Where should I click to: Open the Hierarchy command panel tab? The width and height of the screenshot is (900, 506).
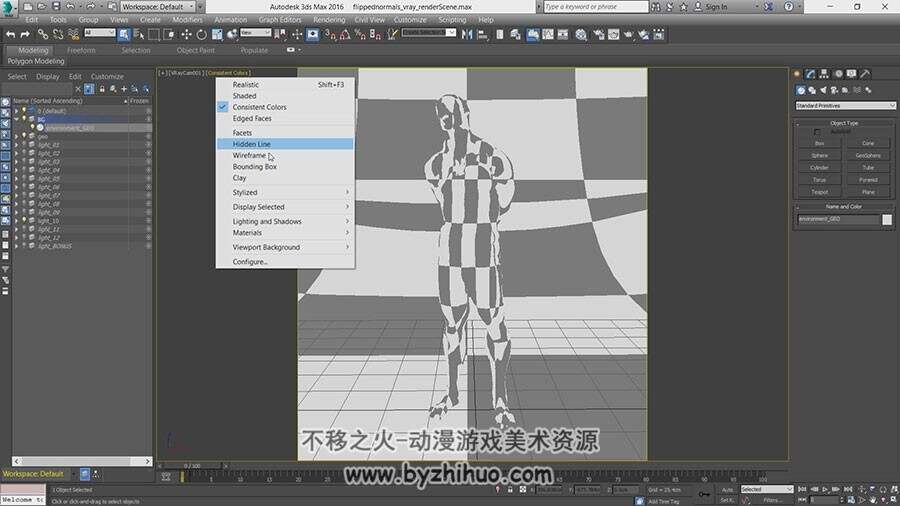pos(824,73)
